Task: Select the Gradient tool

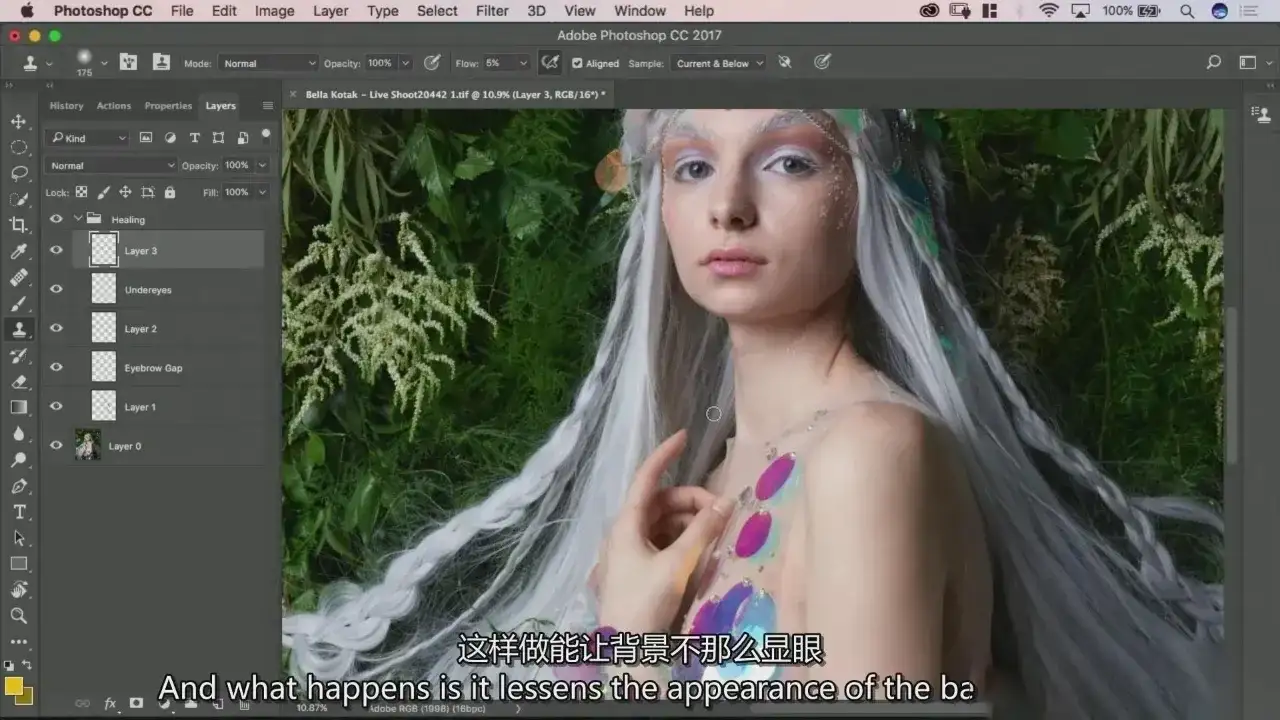Action: tap(18, 407)
